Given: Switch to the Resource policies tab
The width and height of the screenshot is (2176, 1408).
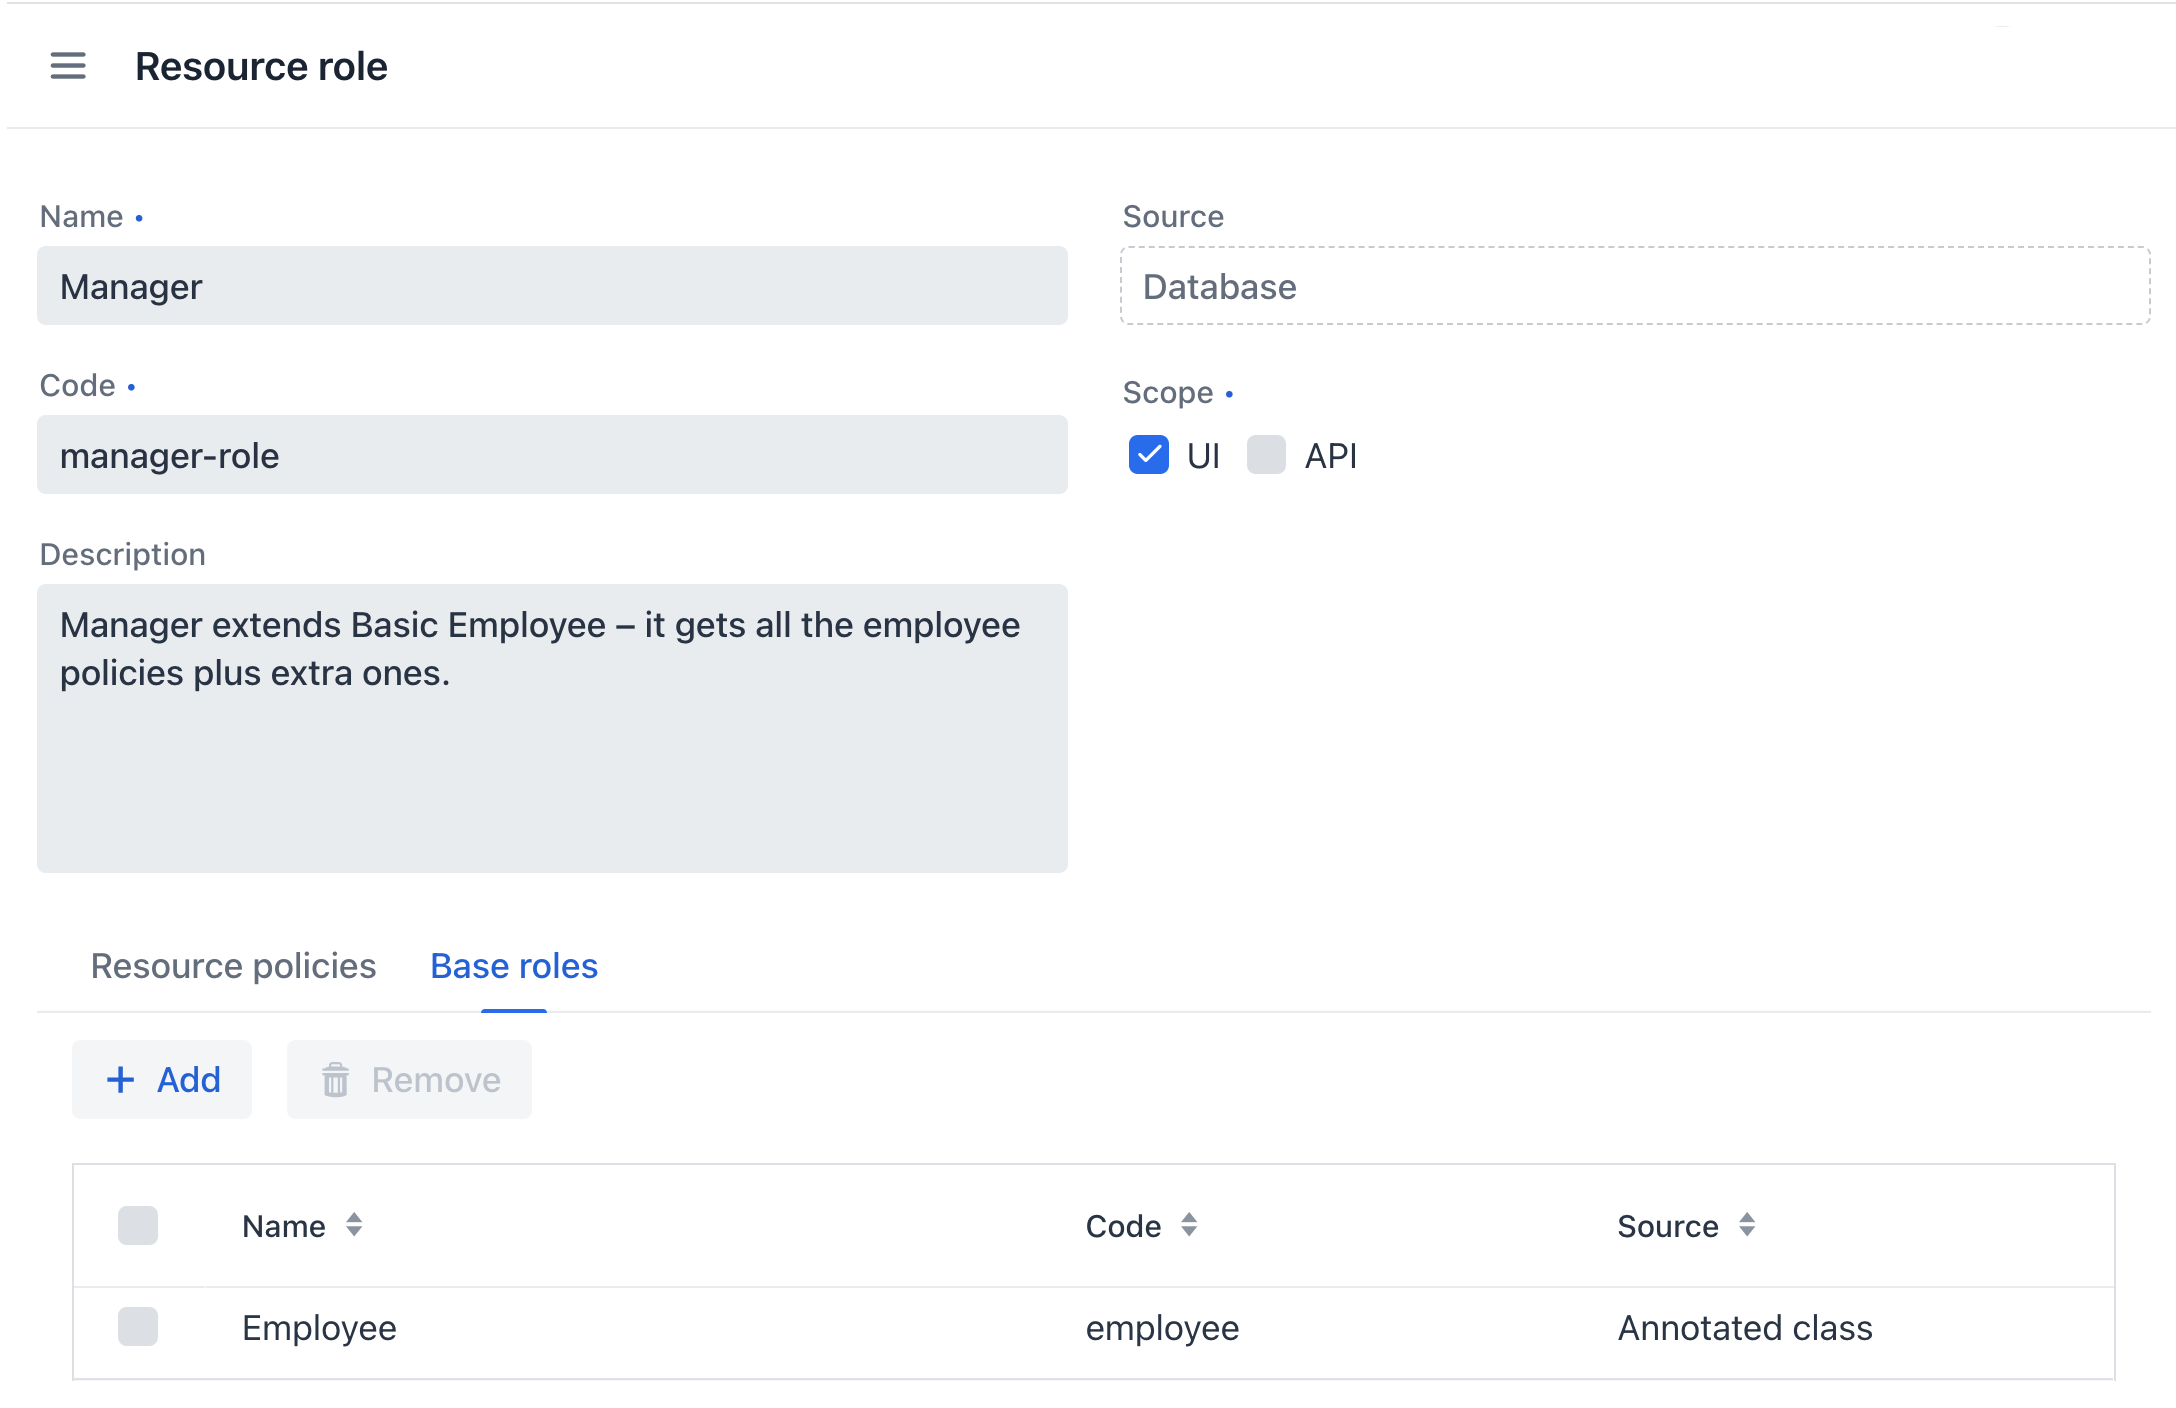Looking at the screenshot, I should [232, 966].
